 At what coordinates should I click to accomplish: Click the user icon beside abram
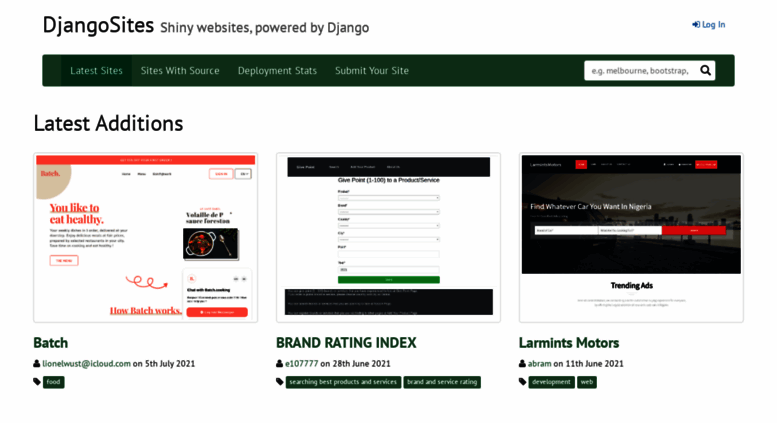tap(522, 364)
